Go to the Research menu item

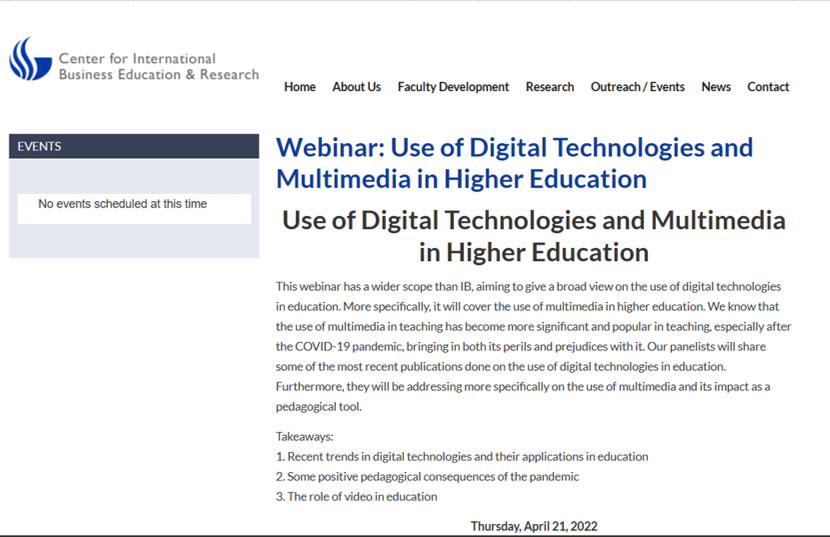549,87
